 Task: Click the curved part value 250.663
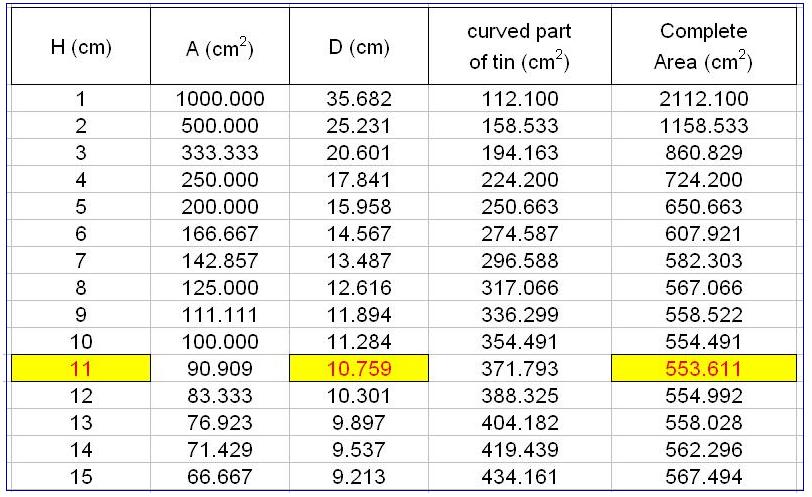[x=519, y=207]
